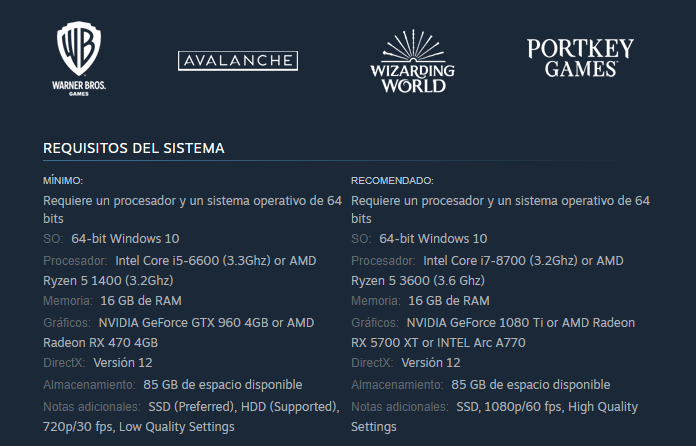Click 'Radeon RX 470 4GB' text
The width and height of the screenshot is (696, 446).
click(x=100, y=343)
